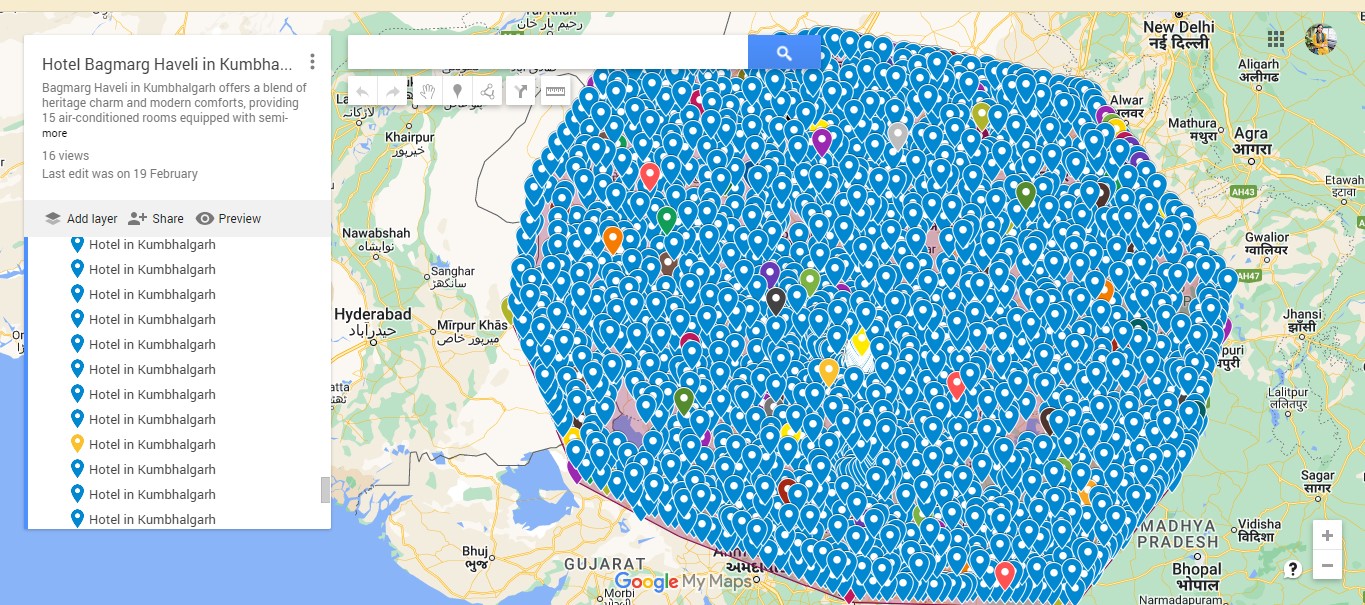This screenshot has width=1365, height=605.
Task: Open the help question mark button
Action: [1293, 569]
